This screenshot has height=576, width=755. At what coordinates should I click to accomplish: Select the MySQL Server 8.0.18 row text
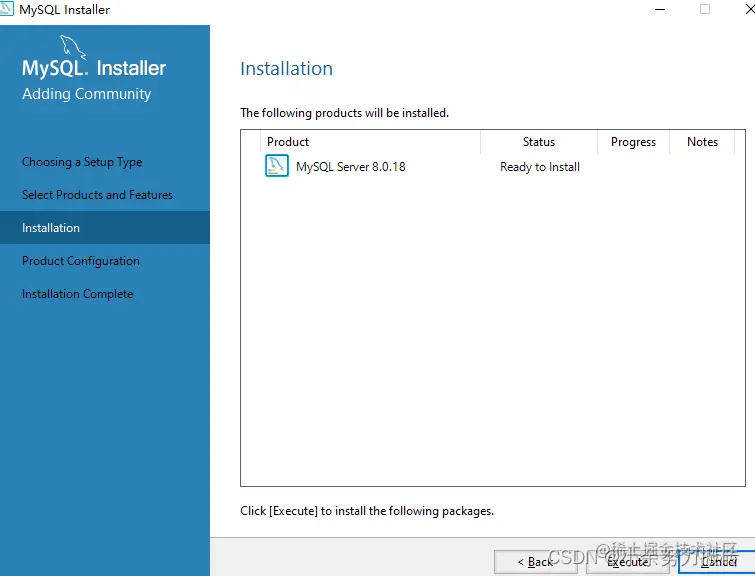click(x=351, y=167)
